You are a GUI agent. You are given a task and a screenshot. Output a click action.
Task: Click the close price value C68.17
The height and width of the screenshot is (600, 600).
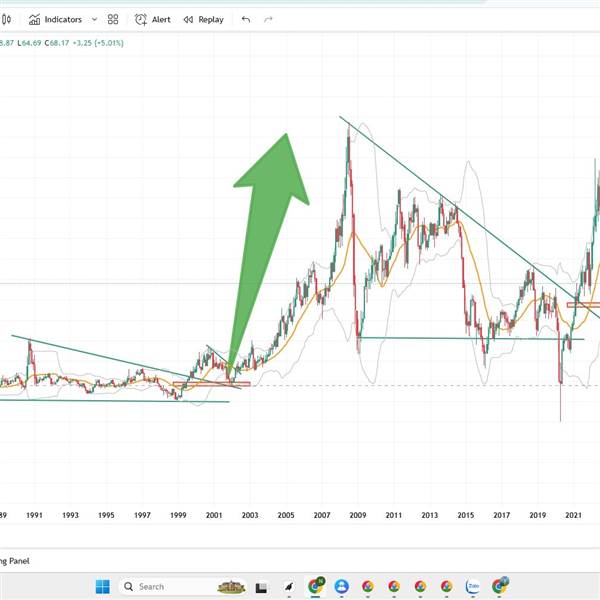[57, 43]
